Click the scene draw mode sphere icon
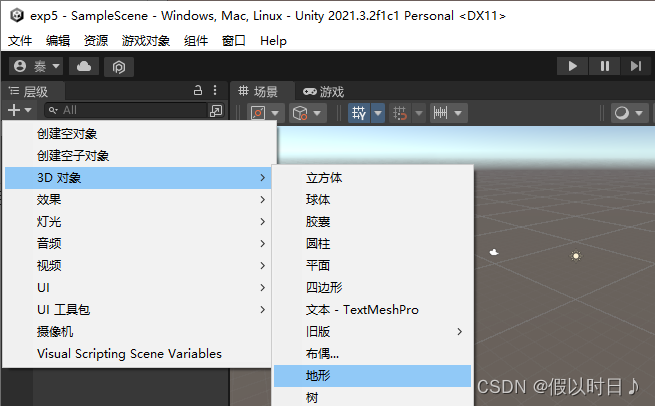Image resolution: width=655 pixels, height=406 pixels. [622, 113]
